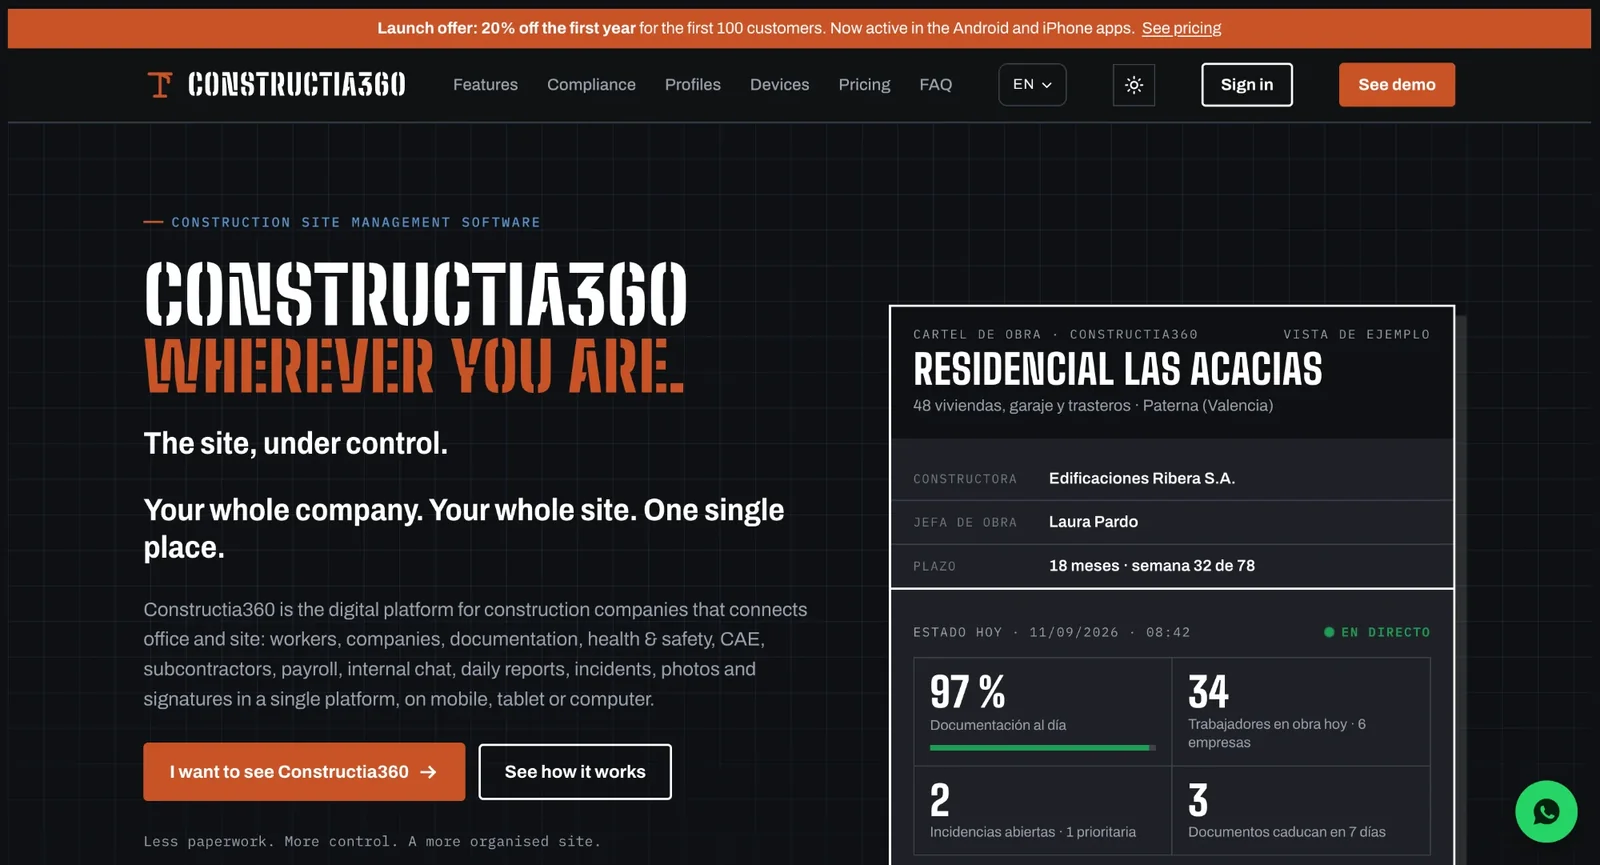
Task: Click the 34 Trabajadores en obra hoy stat
Action: [x=1301, y=712]
